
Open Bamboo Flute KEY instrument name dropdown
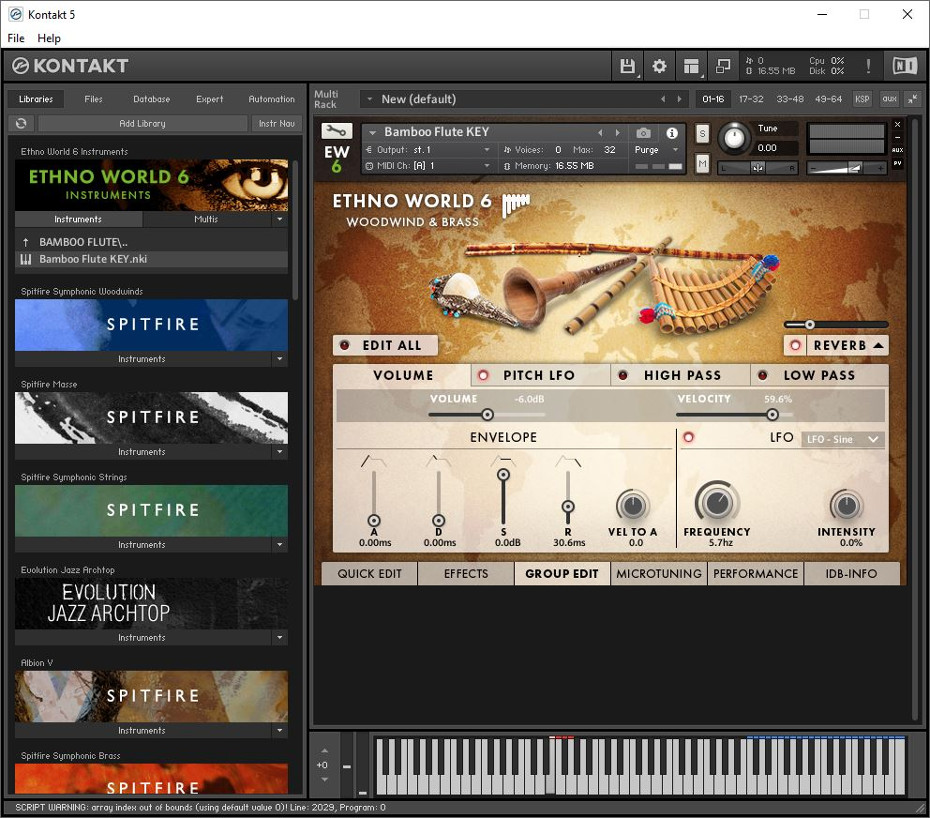[370, 132]
